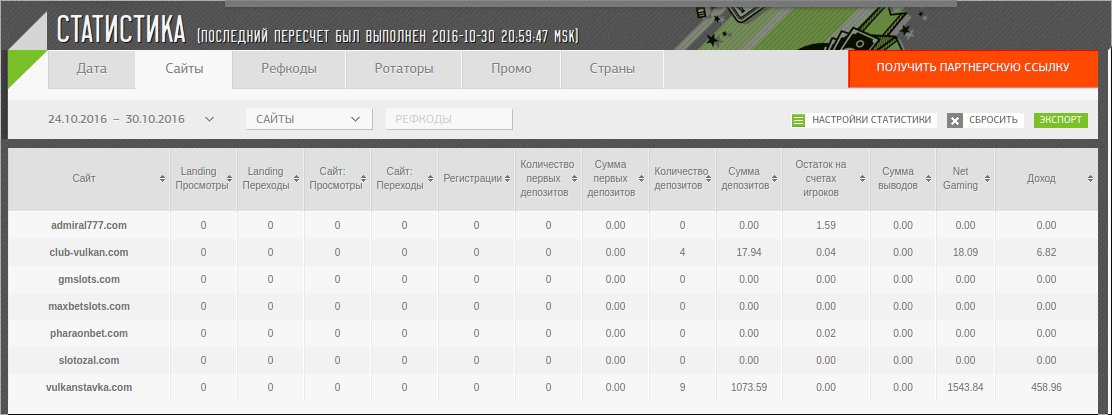The width and height of the screenshot is (1112, 415).
Task: Click Получить партнерскую ссылку button
Action: 972,68
